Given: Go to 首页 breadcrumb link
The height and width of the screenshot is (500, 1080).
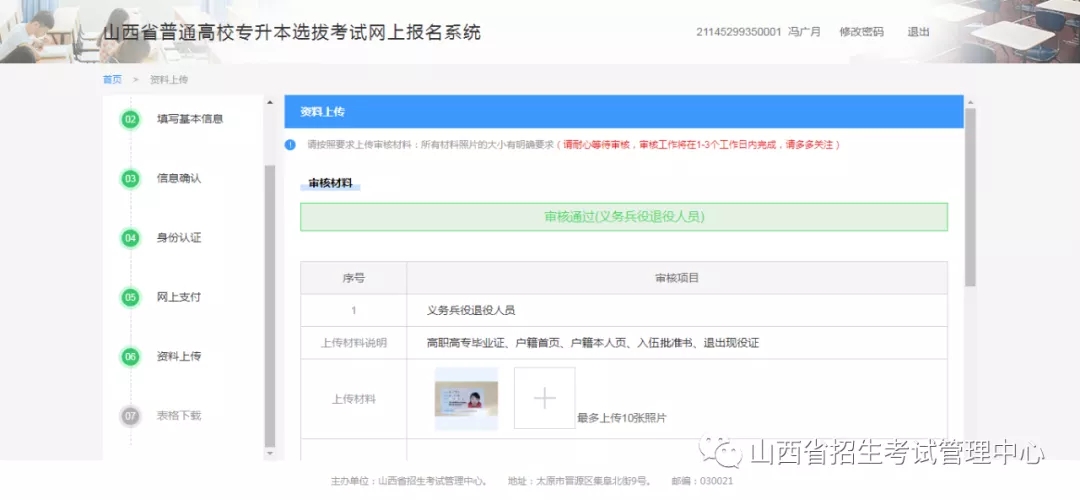Looking at the screenshot, I should point(112,80).
